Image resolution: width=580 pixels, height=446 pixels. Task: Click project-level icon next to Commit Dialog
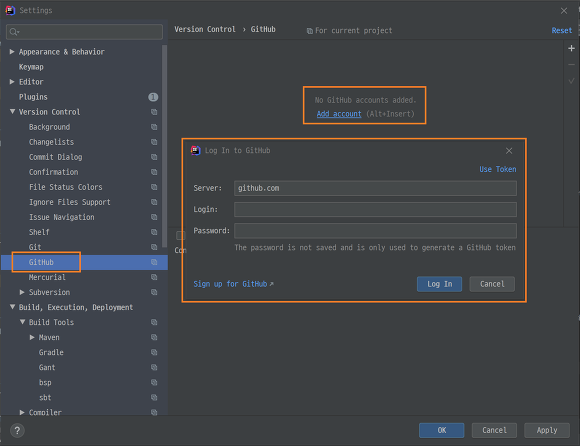(154, 157)
